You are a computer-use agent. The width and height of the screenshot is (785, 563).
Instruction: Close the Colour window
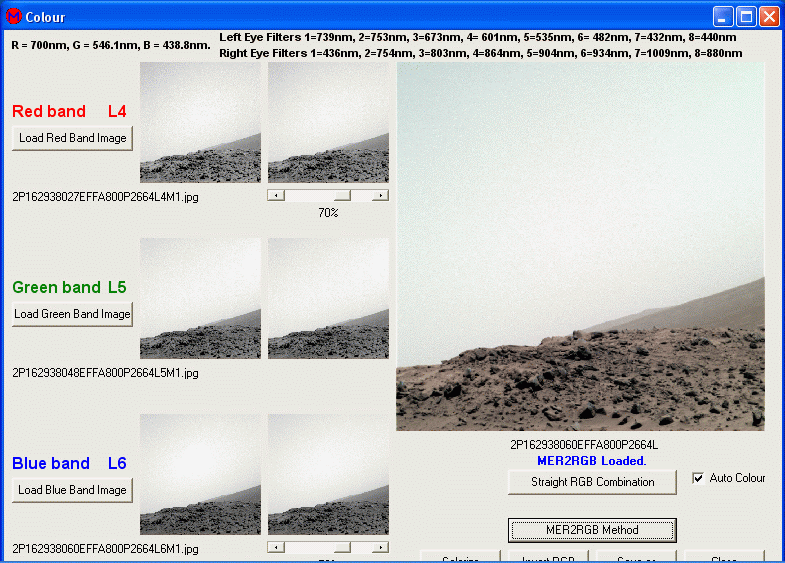[769, 17]
